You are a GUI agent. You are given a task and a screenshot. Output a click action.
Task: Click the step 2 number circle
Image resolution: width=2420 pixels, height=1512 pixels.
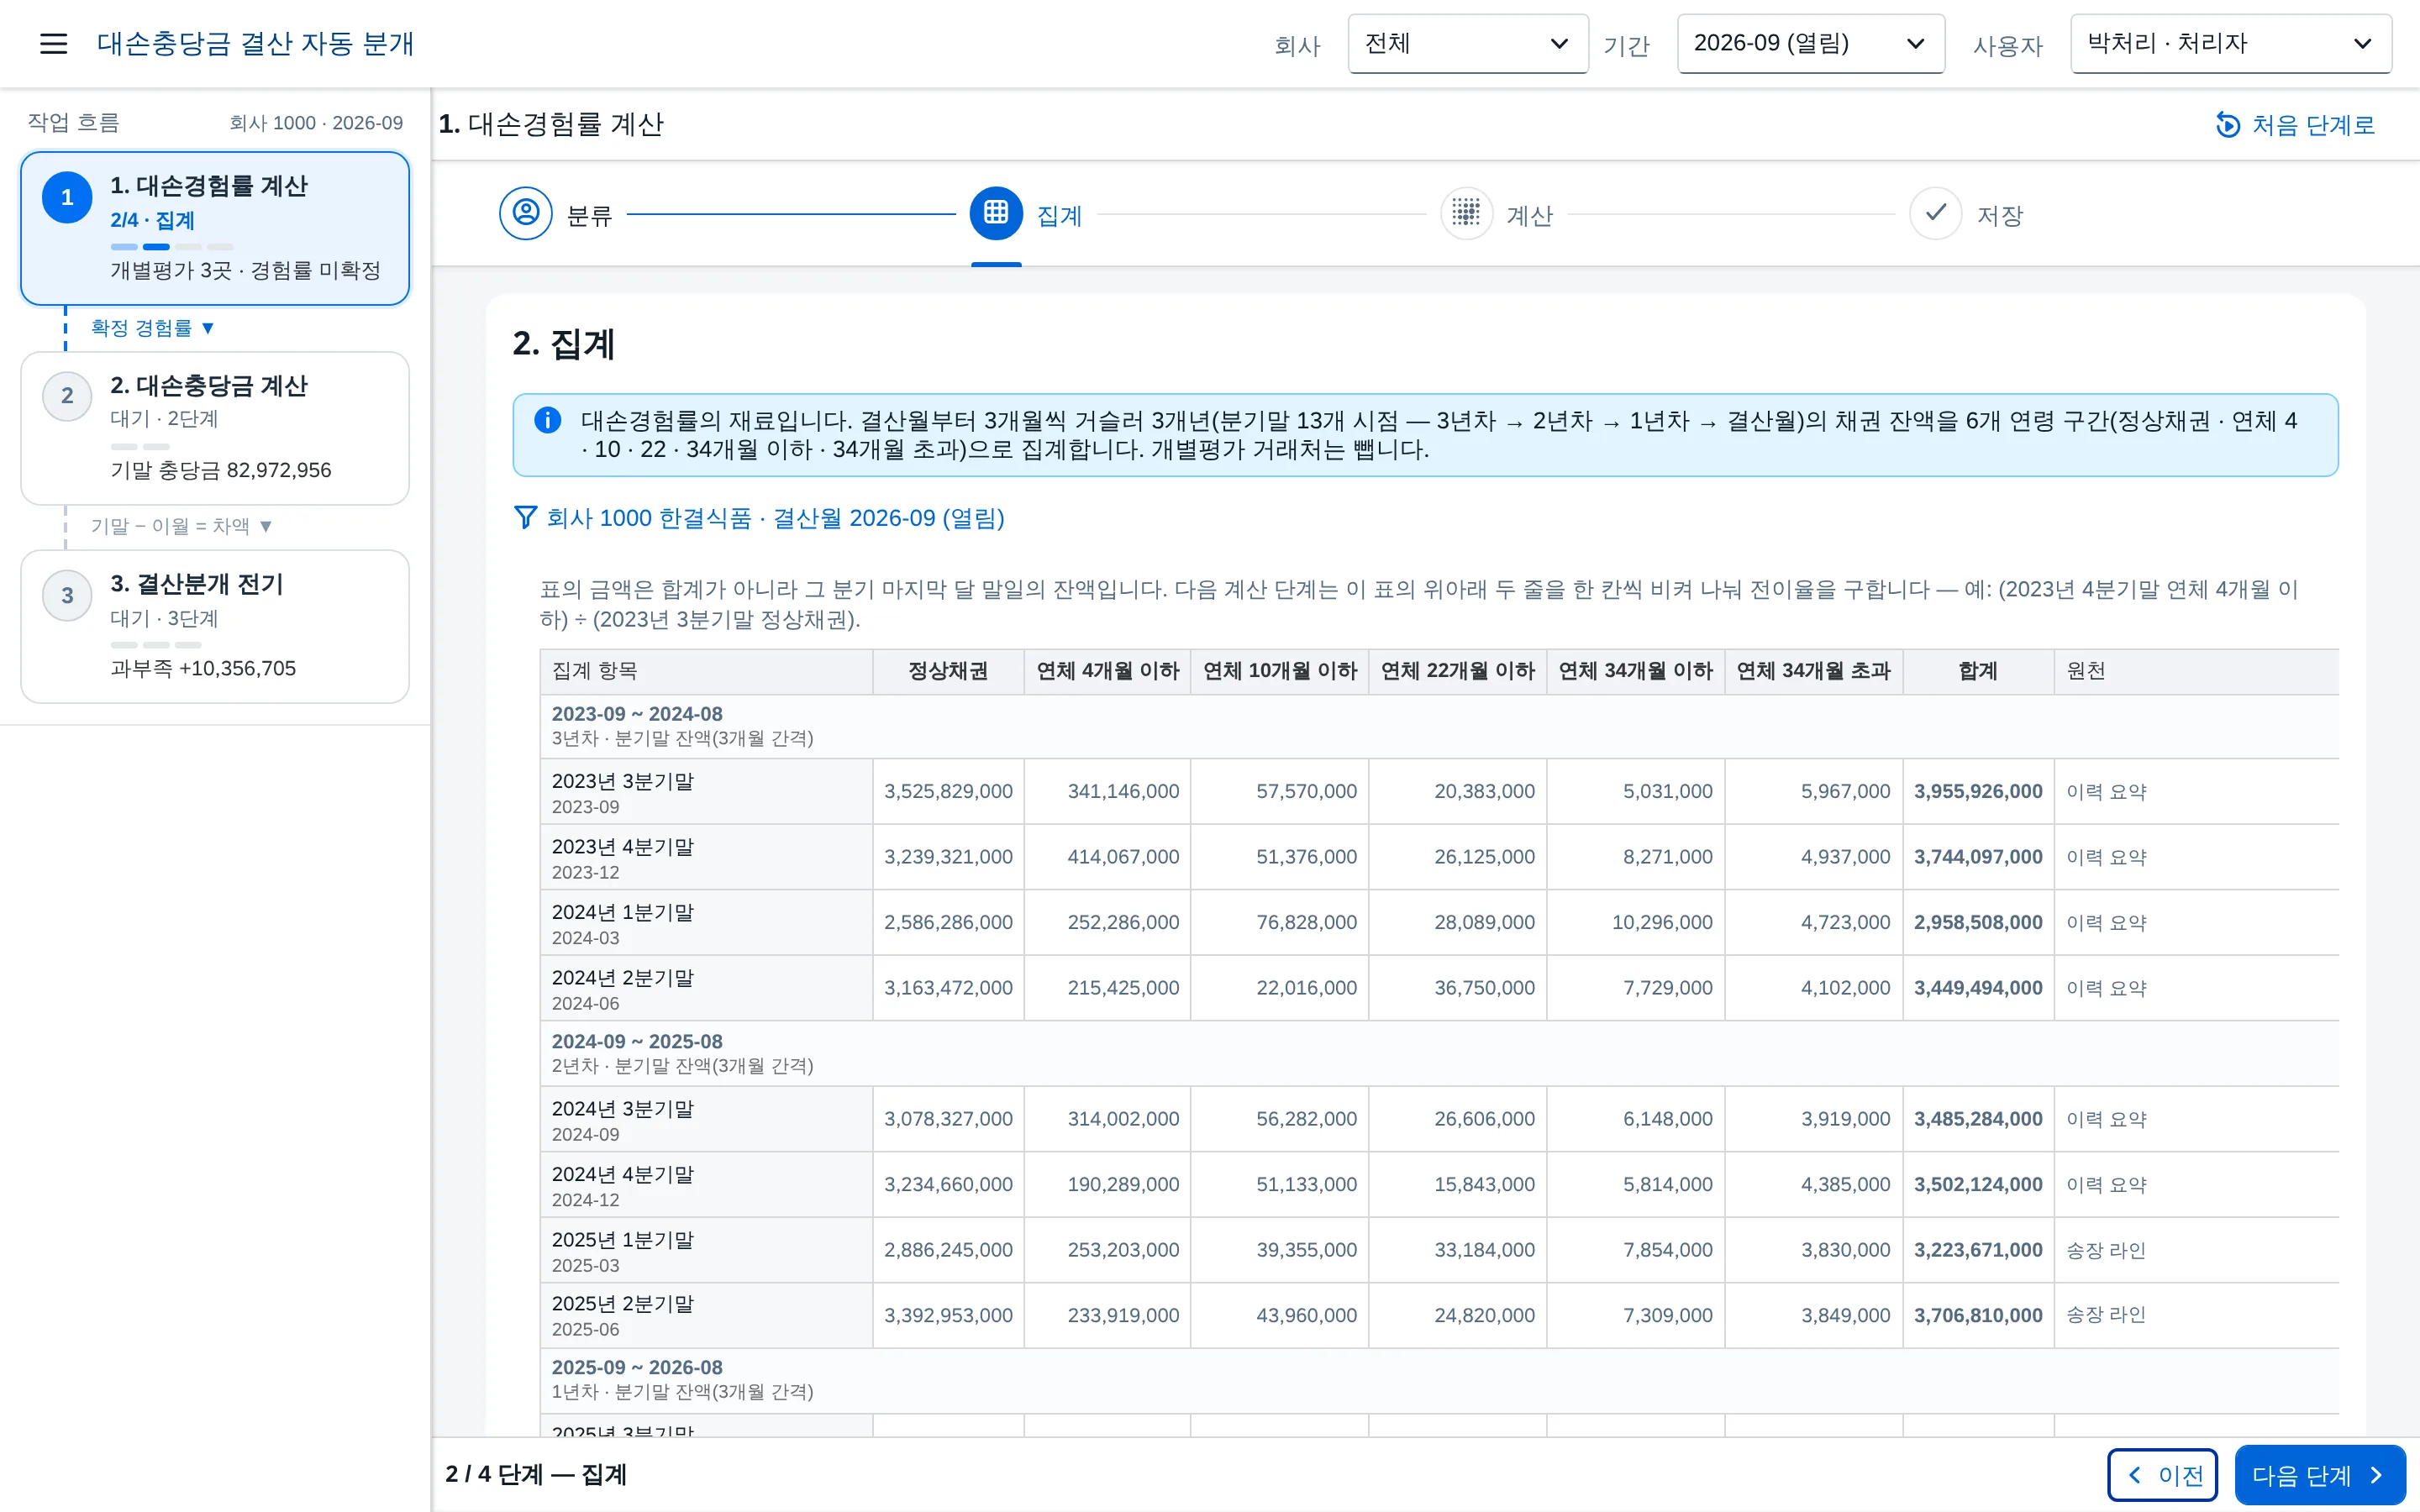click(67, 396)
